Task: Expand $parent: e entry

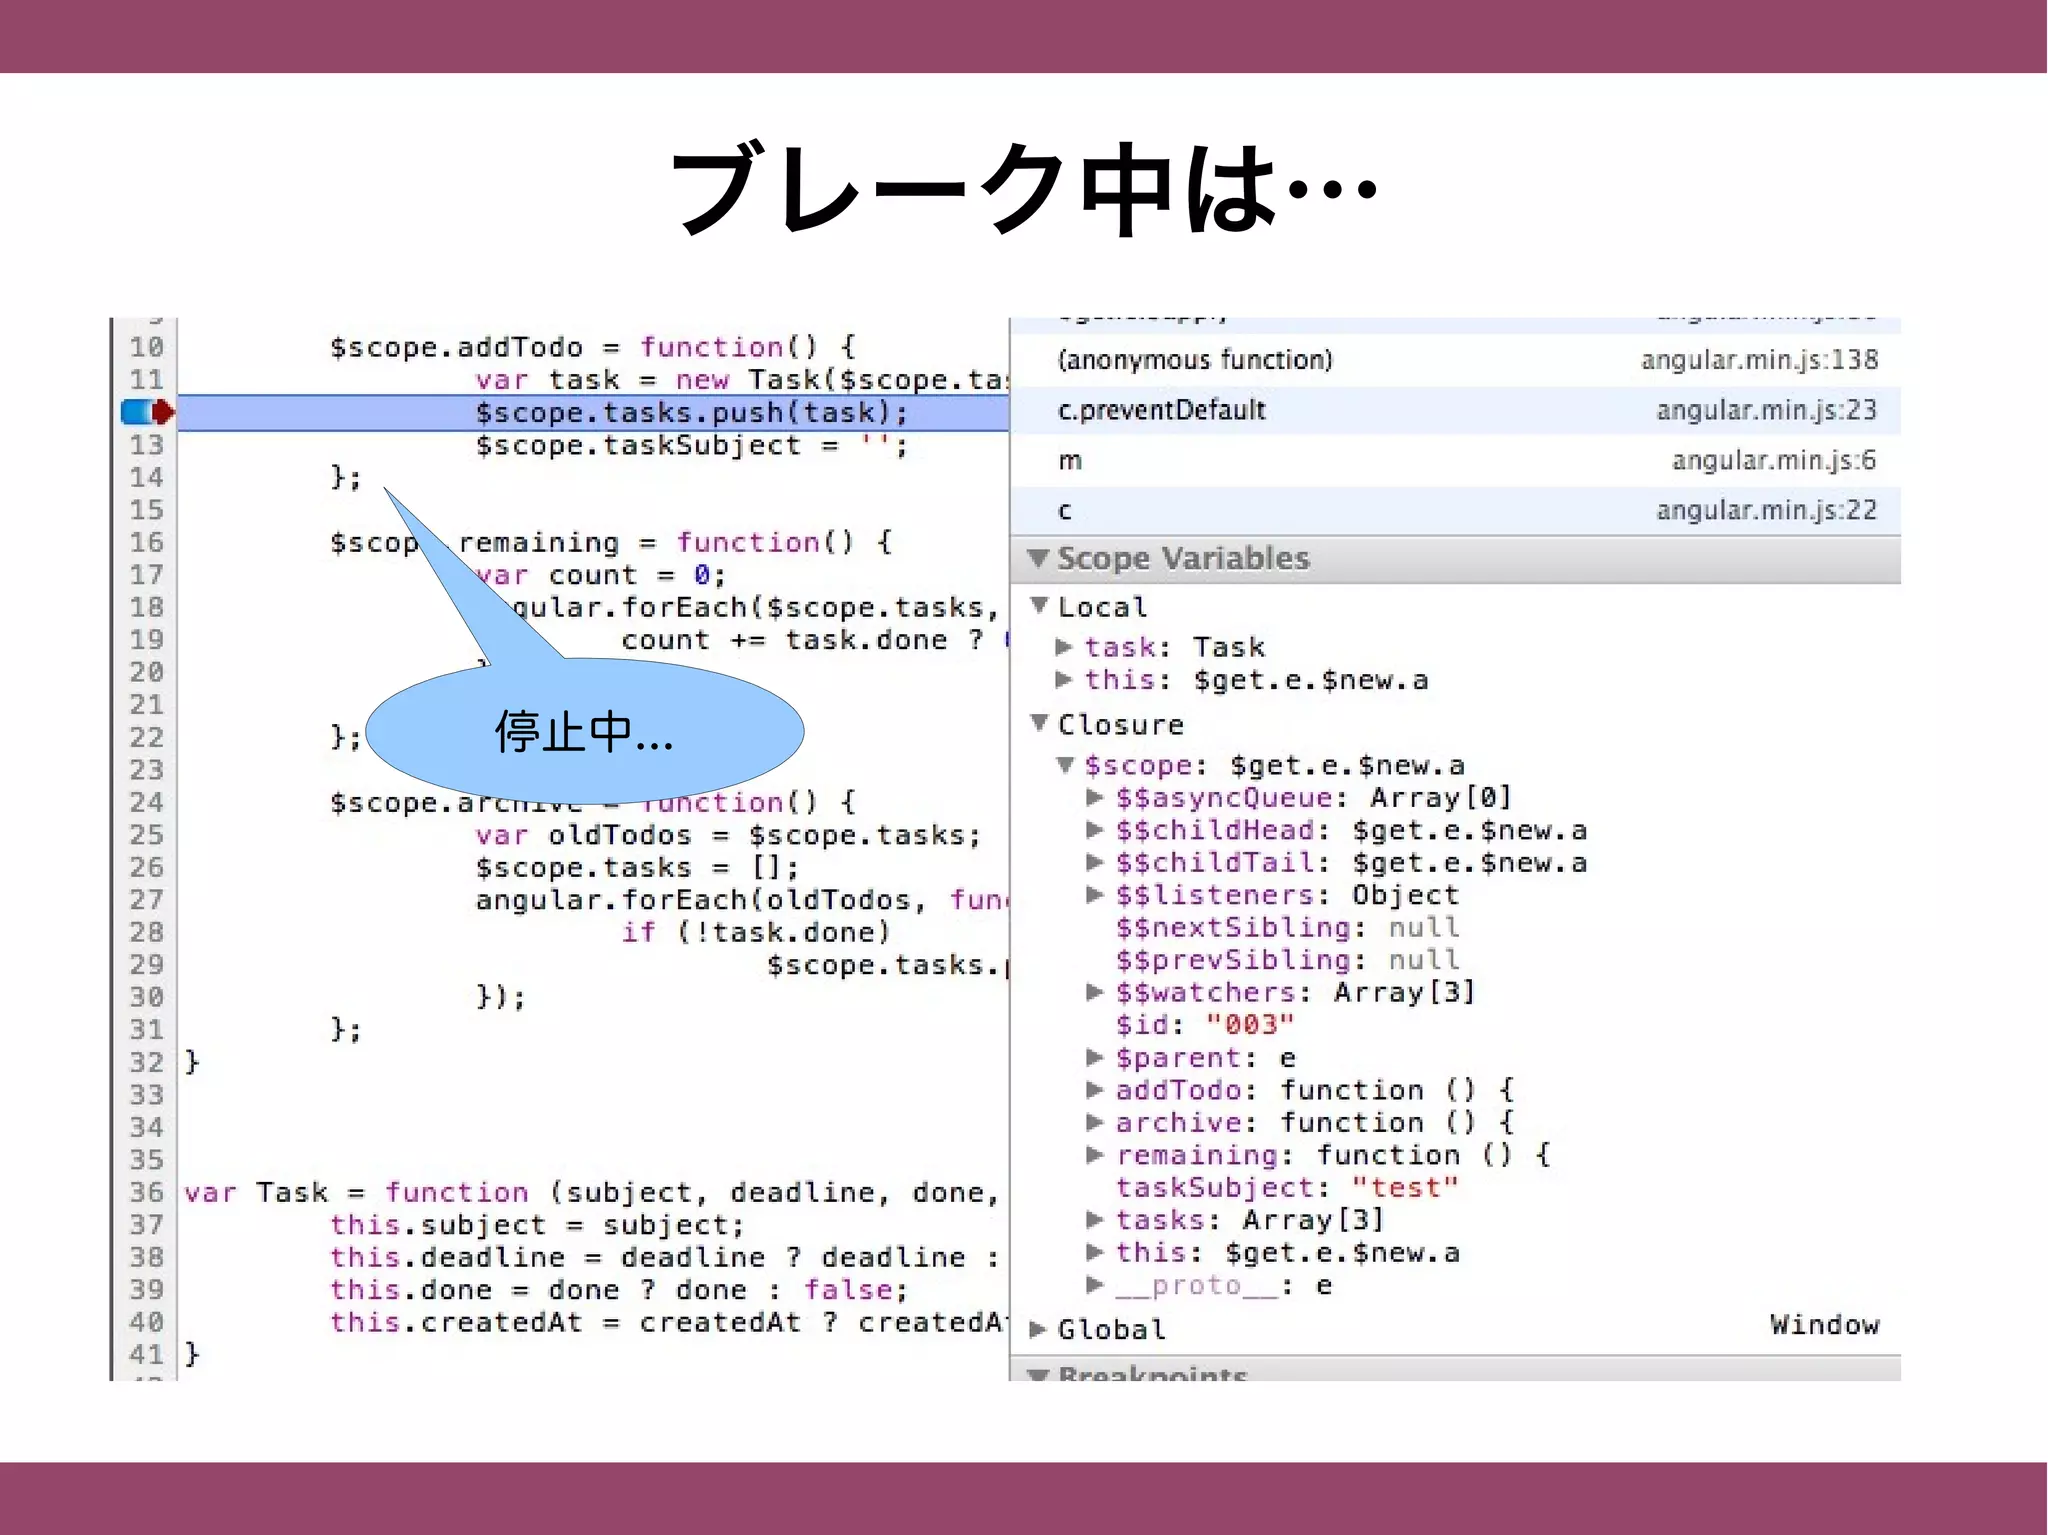Action: pos(1095,1057)
